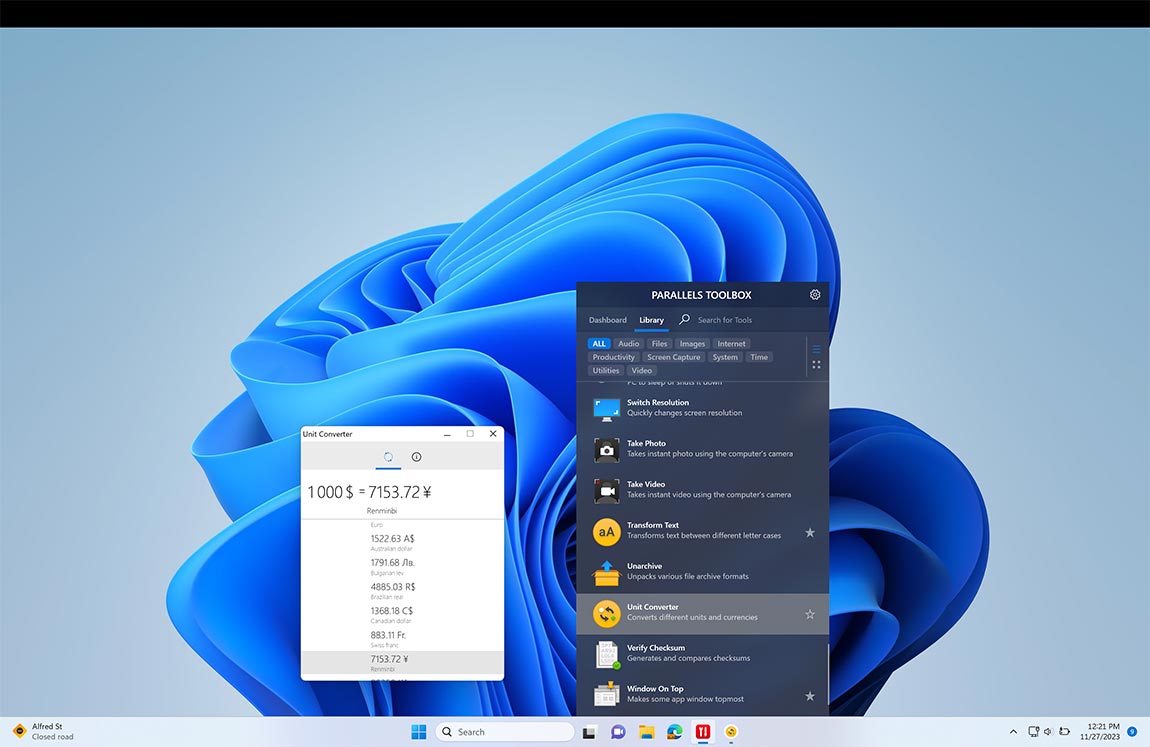Switch to the Dashboard tab

click(x=607, y=320)
